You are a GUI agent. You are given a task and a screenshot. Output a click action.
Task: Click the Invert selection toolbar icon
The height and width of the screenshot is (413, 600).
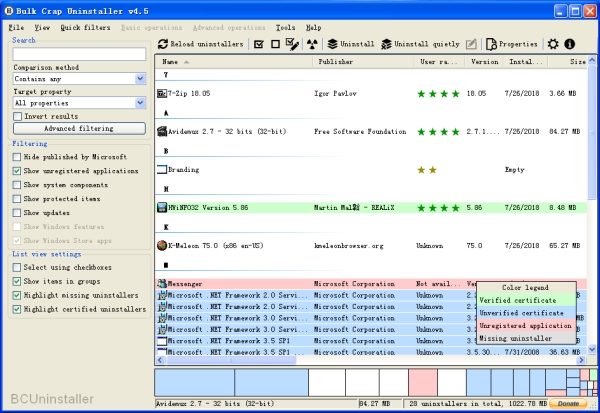coord(292,44)
